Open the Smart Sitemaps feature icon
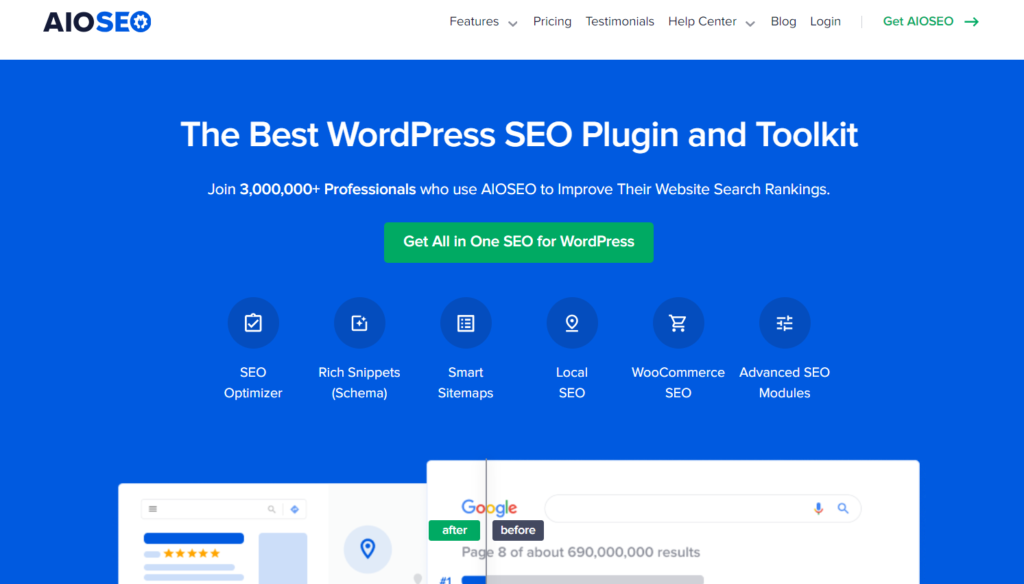 tap(465, 322)
